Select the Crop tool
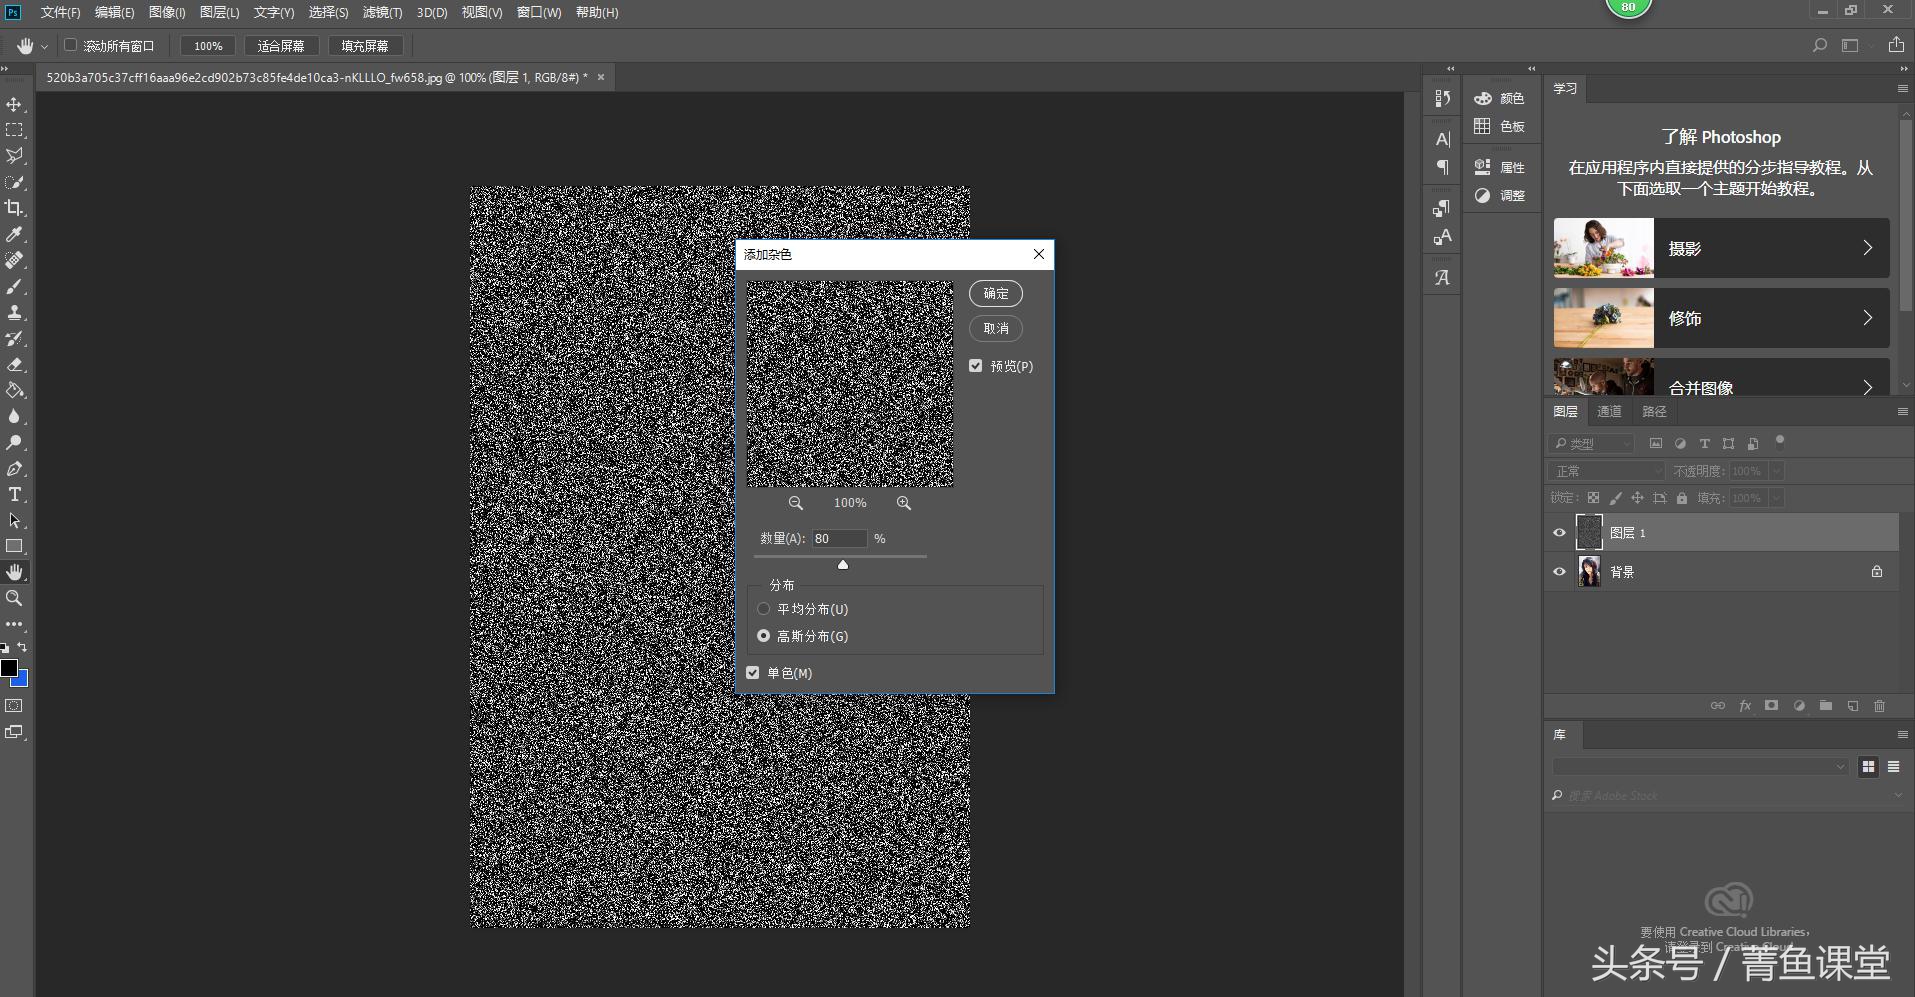The image size is (1915, 997). pos(14,208)
